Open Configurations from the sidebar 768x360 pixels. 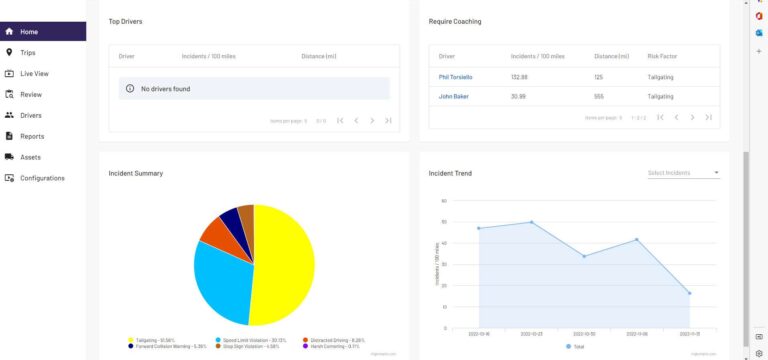coord(43,178)
